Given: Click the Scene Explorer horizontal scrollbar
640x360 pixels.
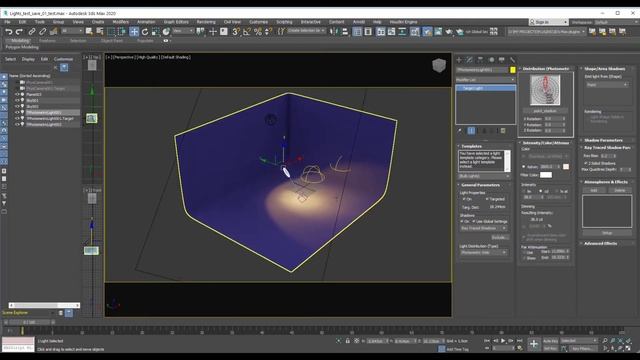Looking at the screenshot, I should 44,305.
